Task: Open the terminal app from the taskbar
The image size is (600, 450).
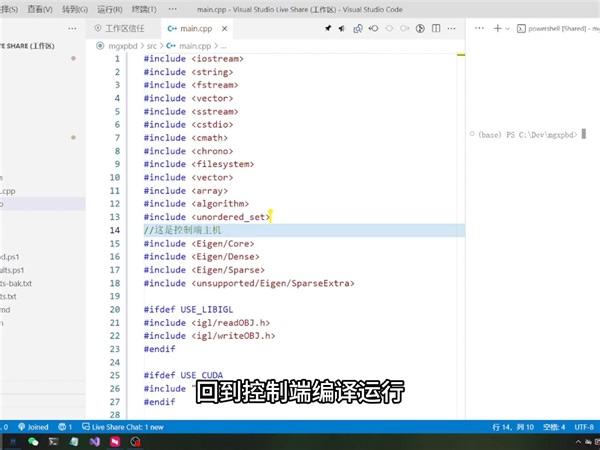Action: (54, 442)
